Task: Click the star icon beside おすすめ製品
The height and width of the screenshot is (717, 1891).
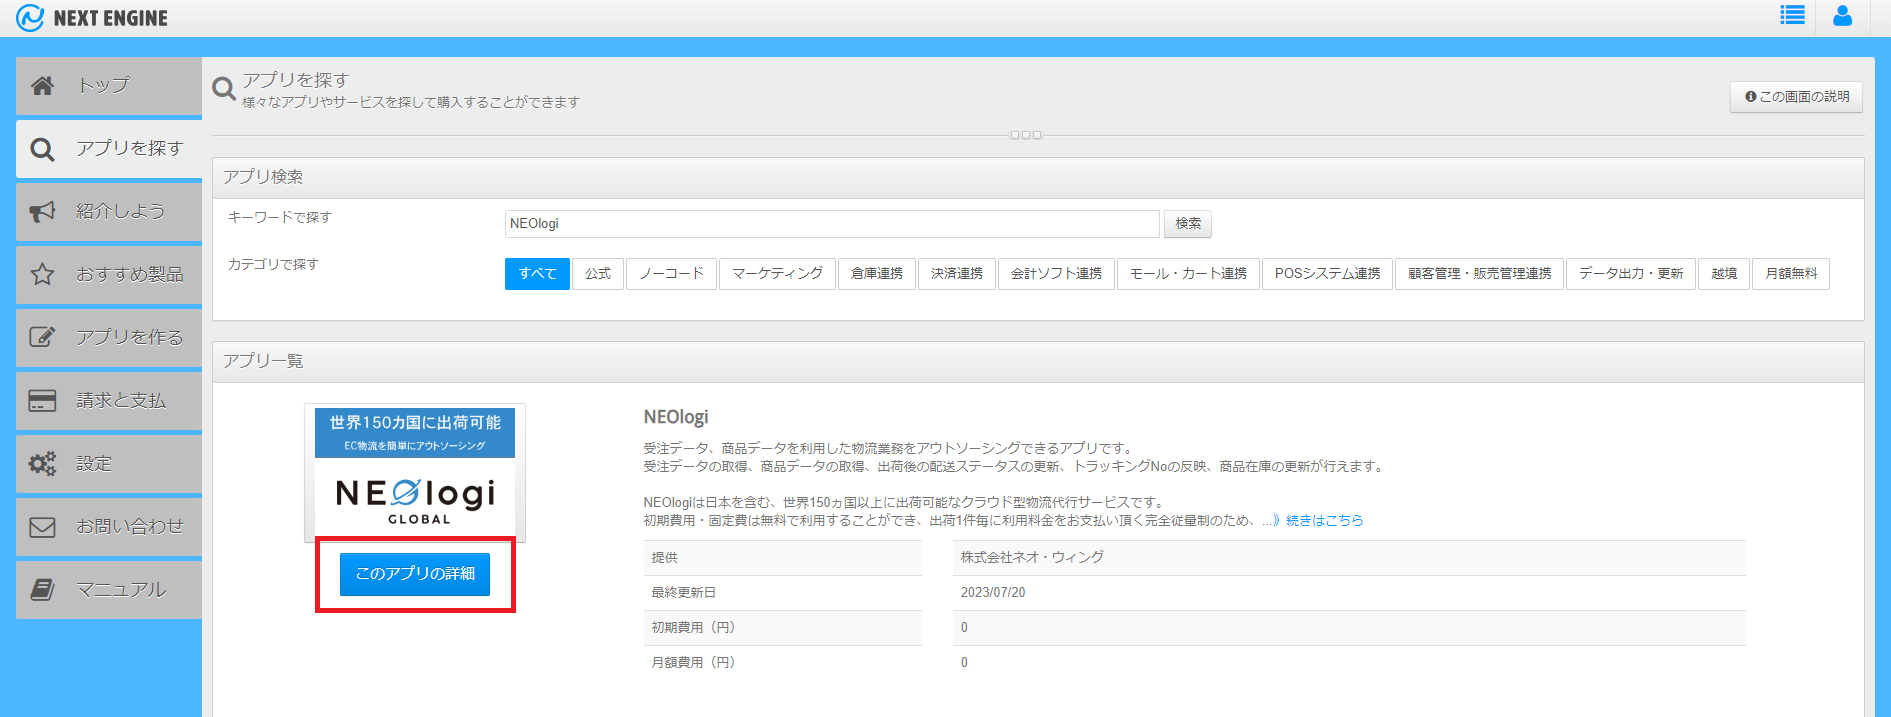Action: pyautogui.click(x=42, y=274)
